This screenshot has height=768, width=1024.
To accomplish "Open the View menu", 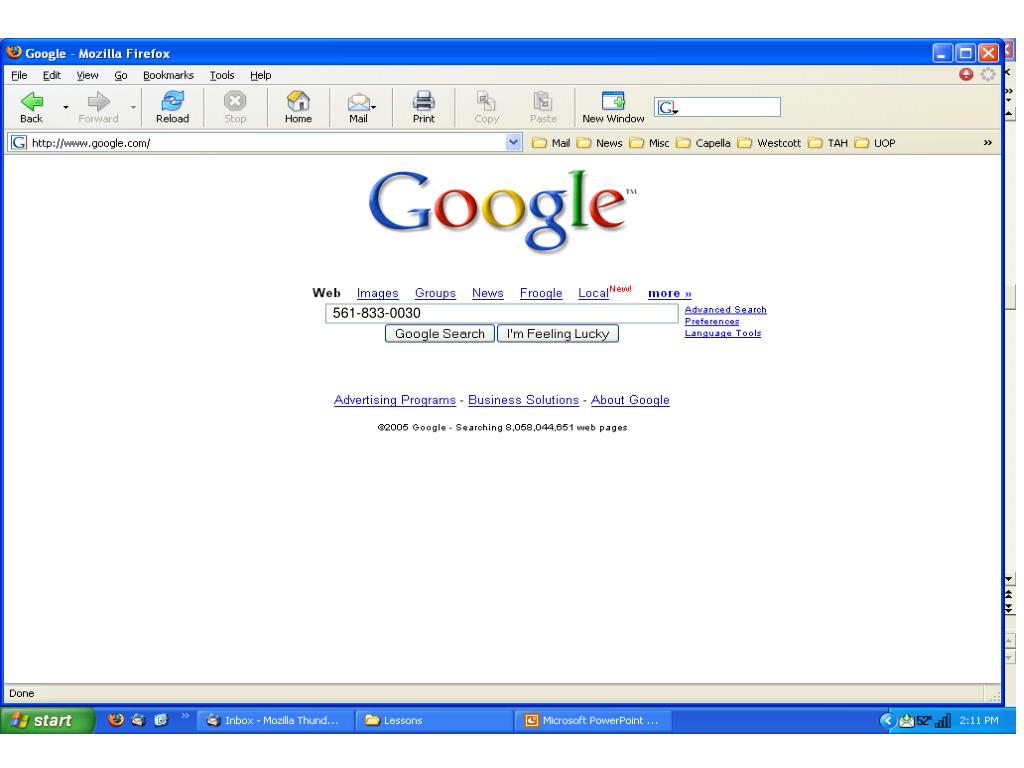I will coord(88,75).
